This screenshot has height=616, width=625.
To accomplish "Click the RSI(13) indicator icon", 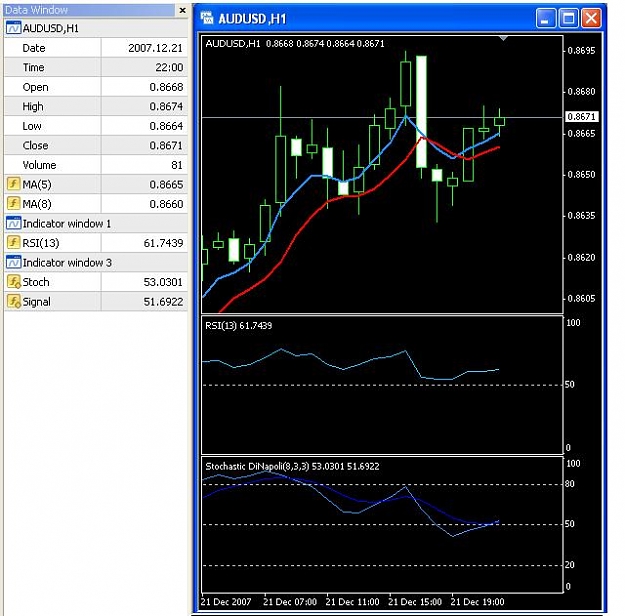I will [14, 242].
